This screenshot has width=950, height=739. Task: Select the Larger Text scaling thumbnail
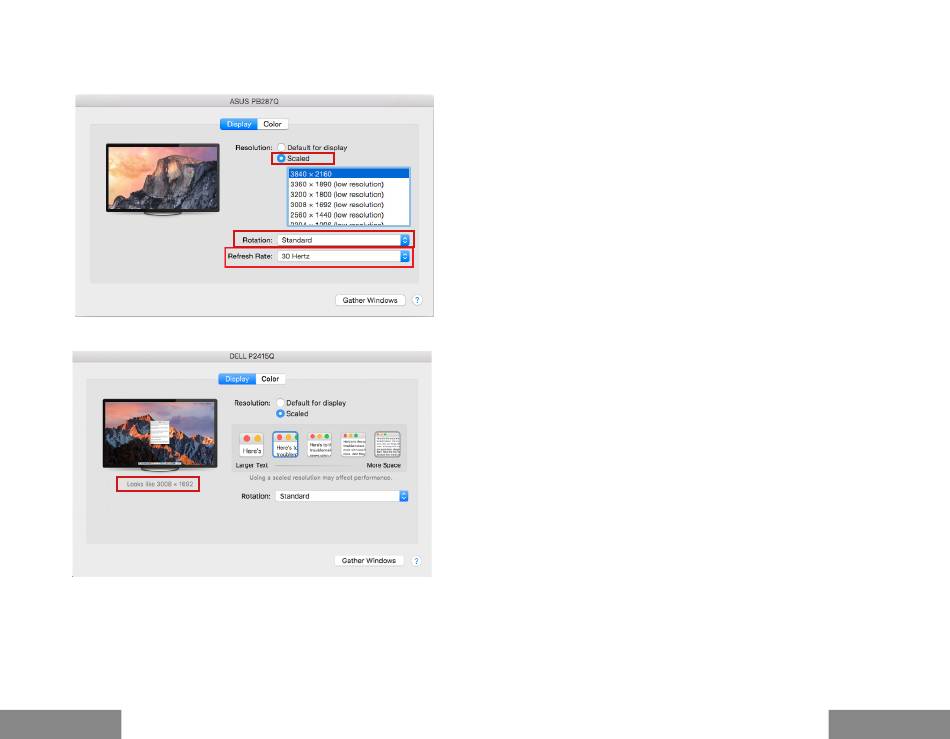pos(252,445)
